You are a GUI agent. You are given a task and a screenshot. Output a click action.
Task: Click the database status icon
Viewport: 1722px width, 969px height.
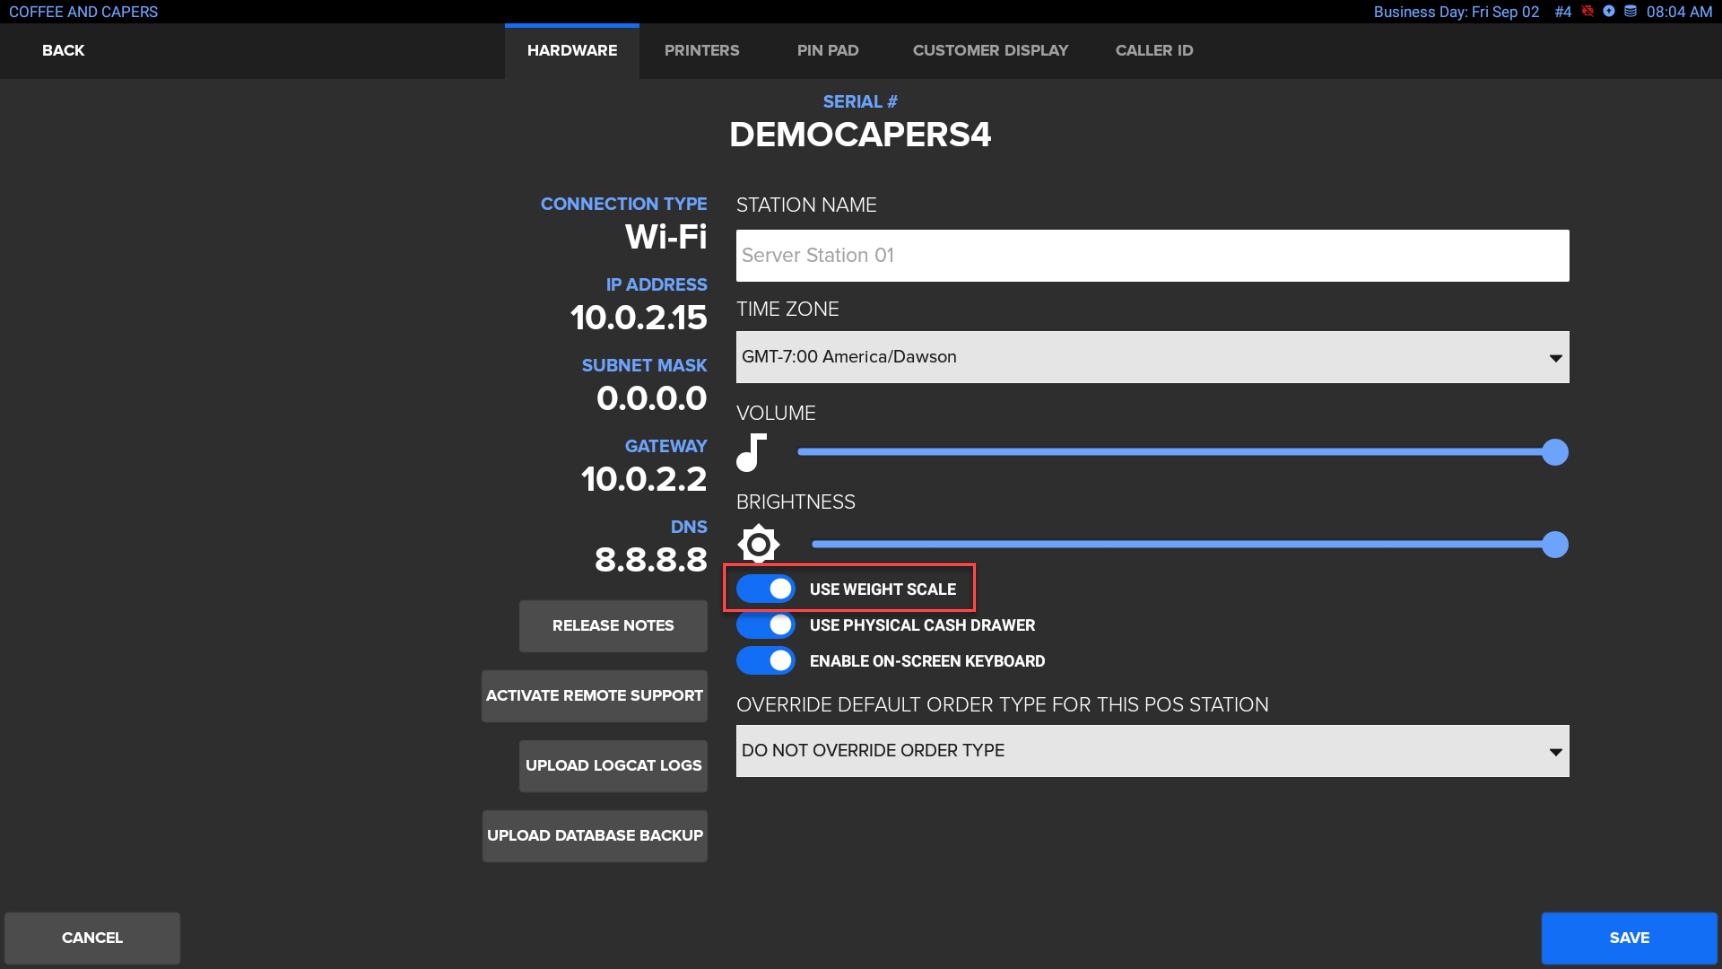pyautogui.click(x=1630, y=12)
